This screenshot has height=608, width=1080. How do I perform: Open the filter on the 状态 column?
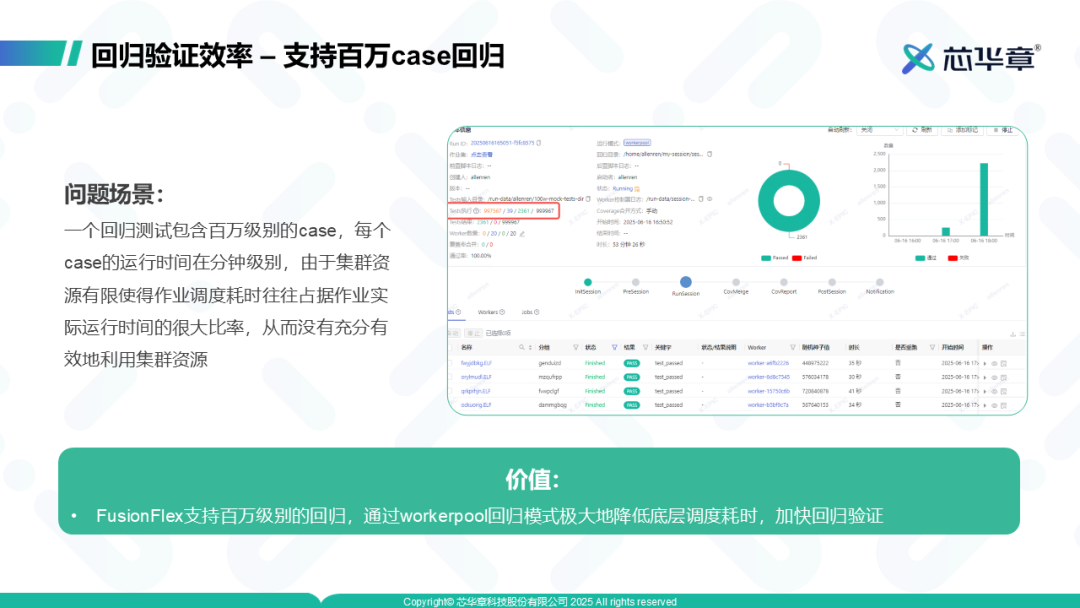[614, 347]
